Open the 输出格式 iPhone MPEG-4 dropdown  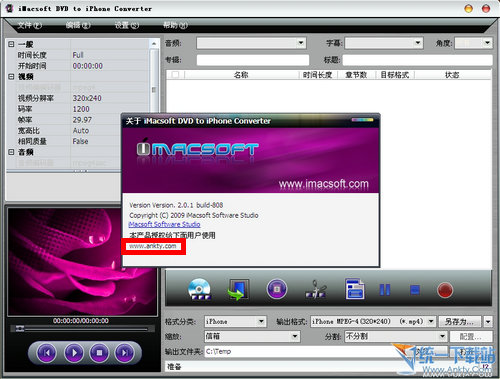click(x=431, y=321)
